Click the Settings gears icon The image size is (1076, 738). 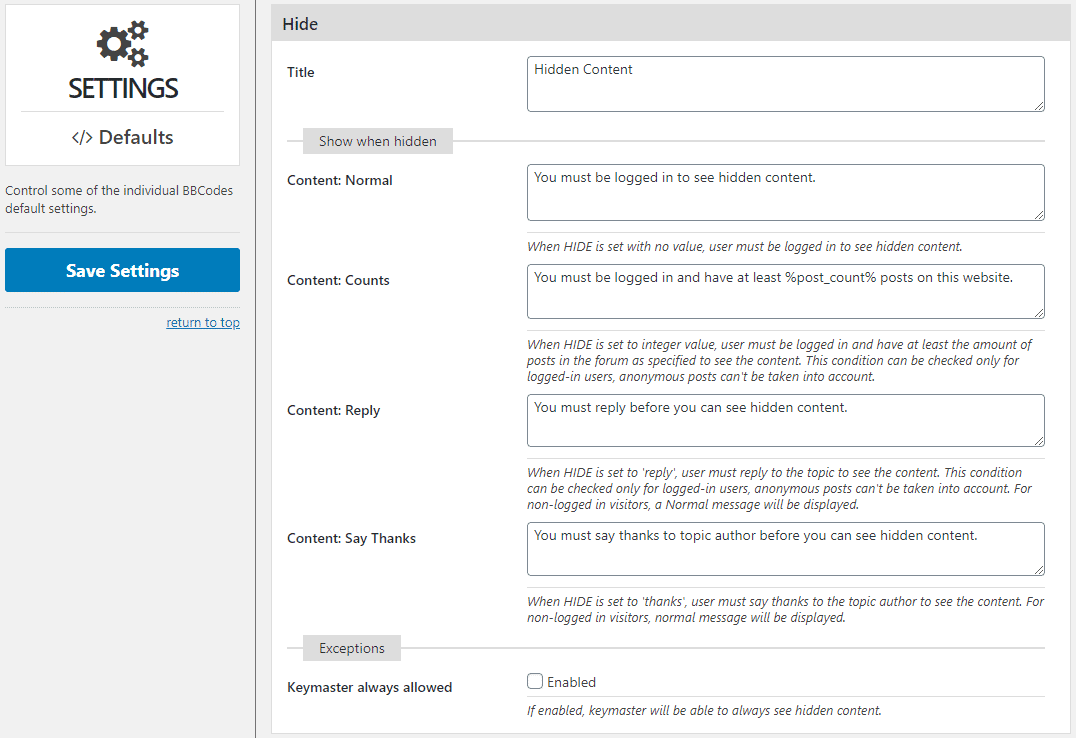pos(123,44)
